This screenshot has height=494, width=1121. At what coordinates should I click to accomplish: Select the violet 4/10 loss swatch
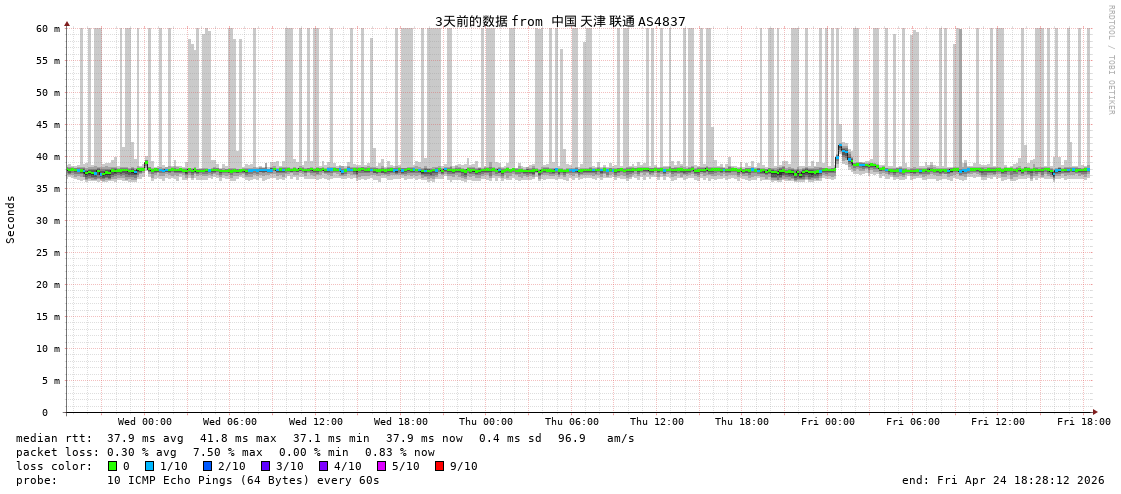point(324,466)
